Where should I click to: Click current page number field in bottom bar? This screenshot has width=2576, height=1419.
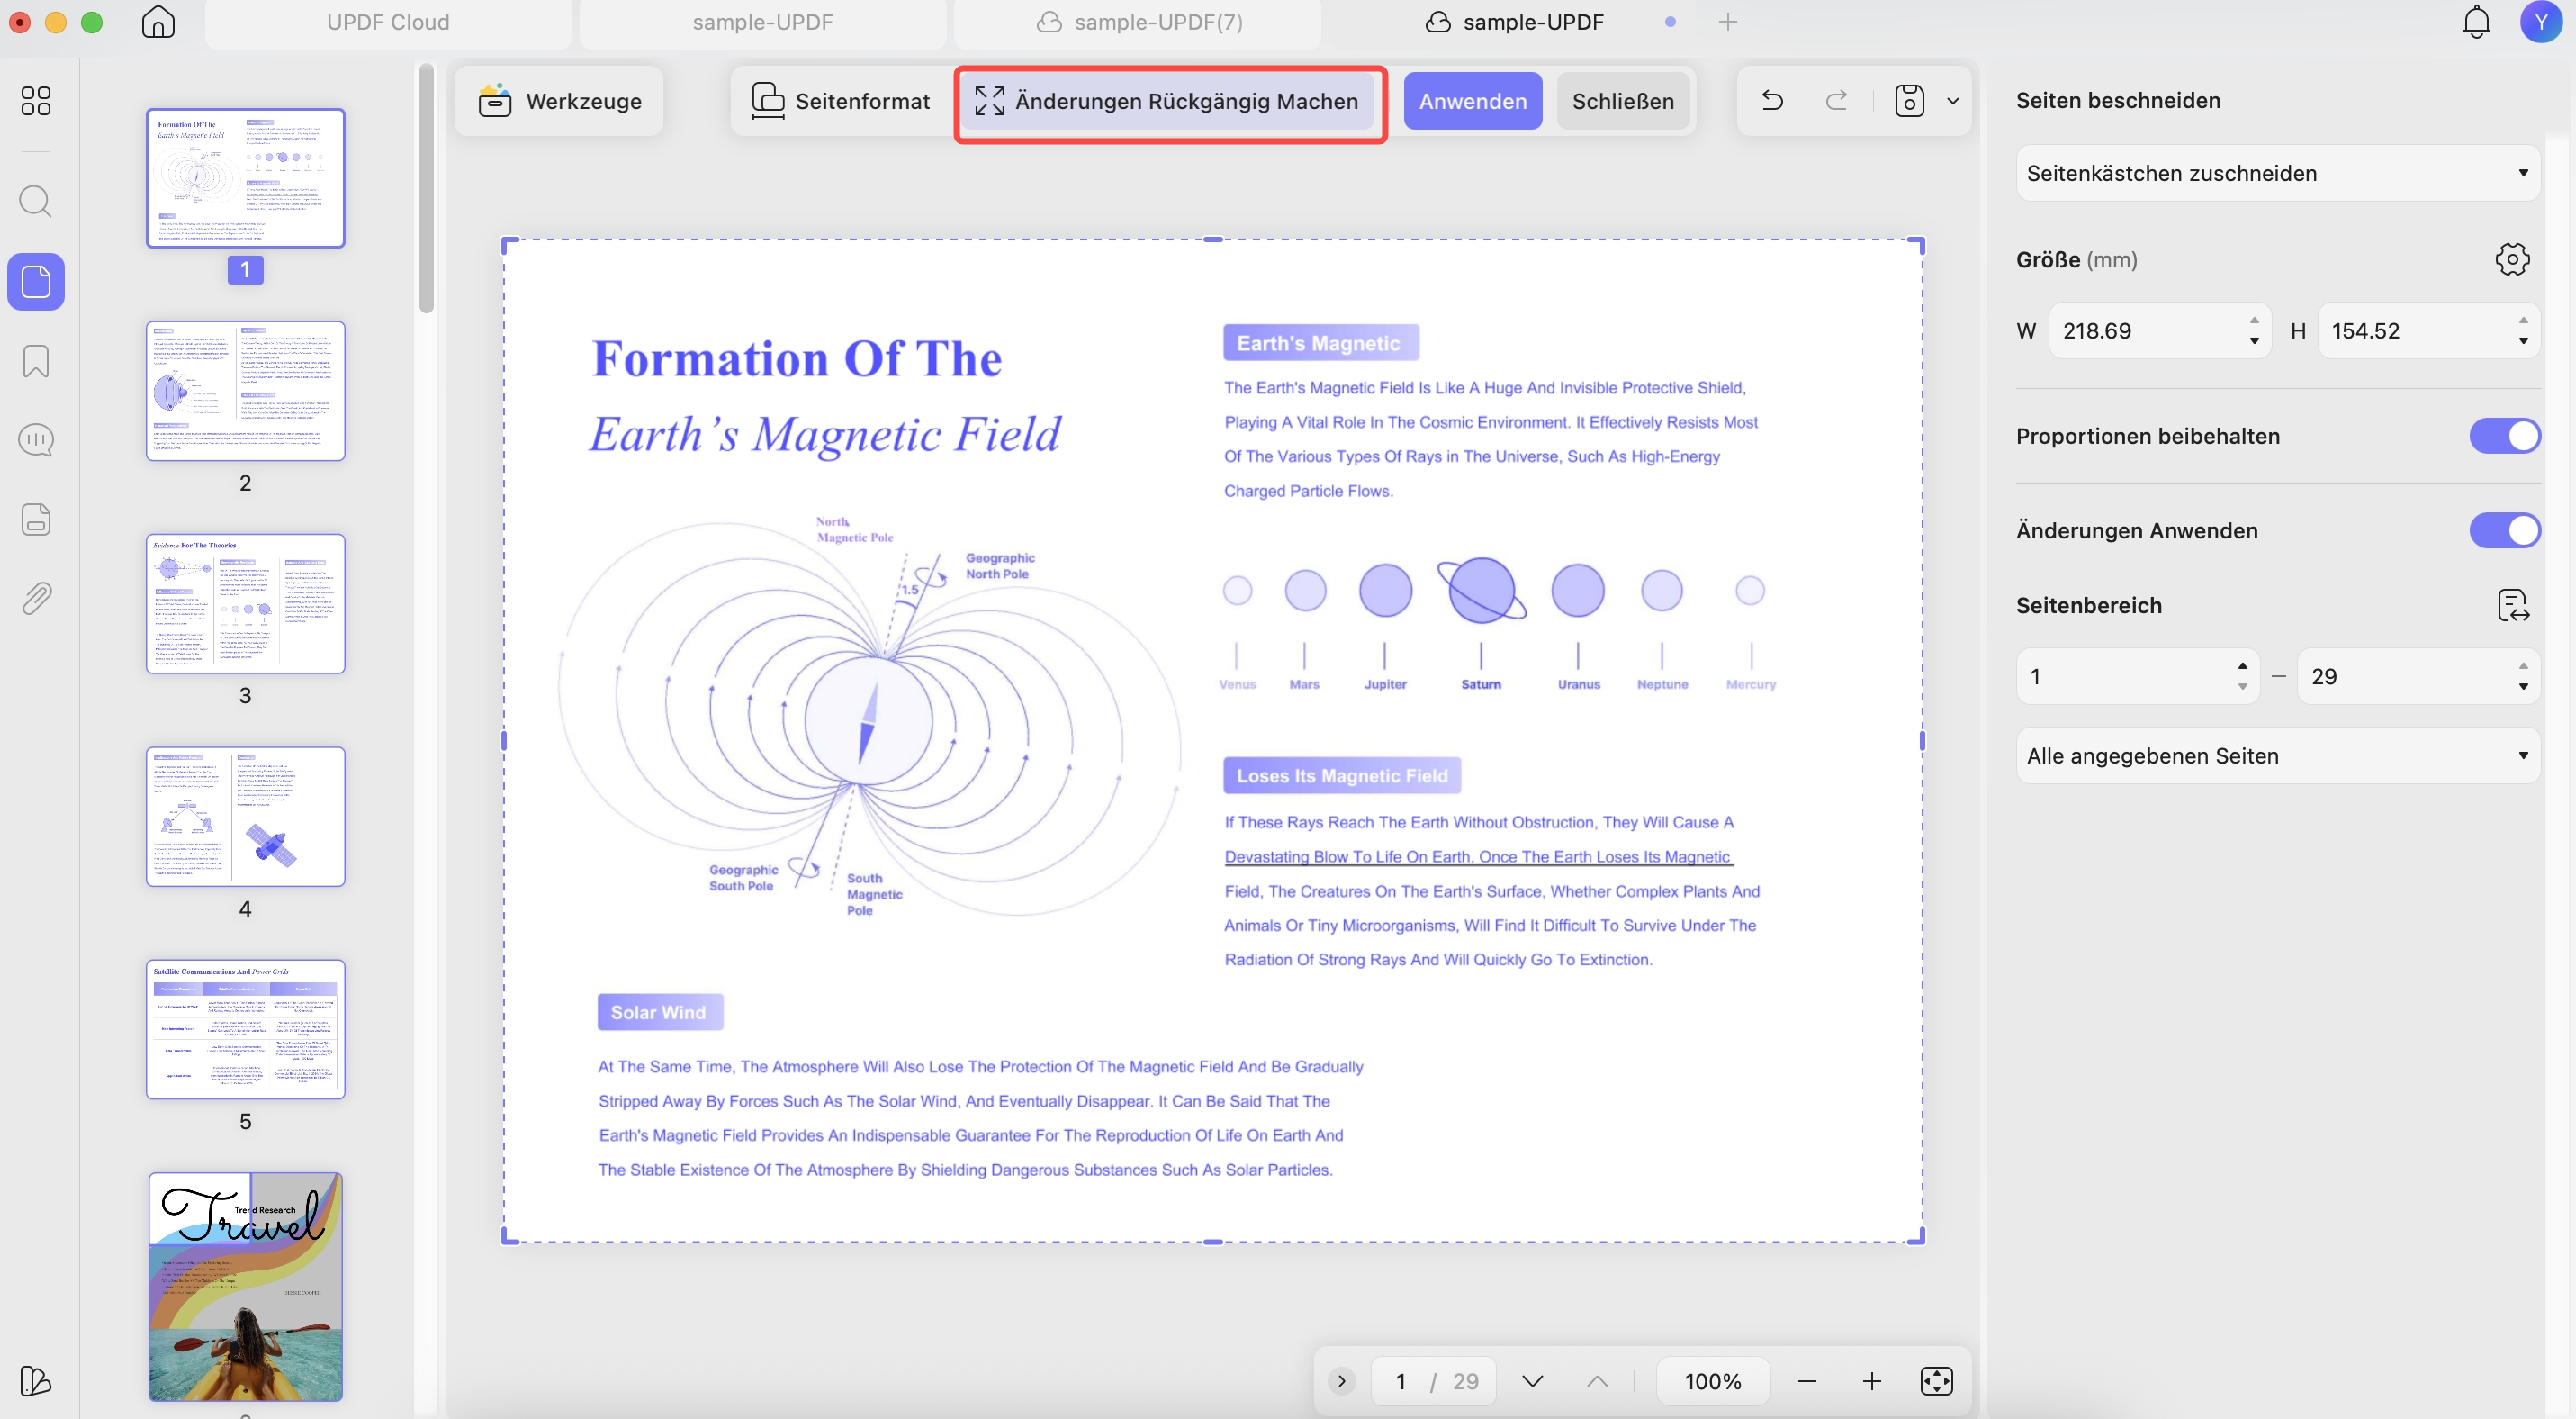[1400, 1381]
